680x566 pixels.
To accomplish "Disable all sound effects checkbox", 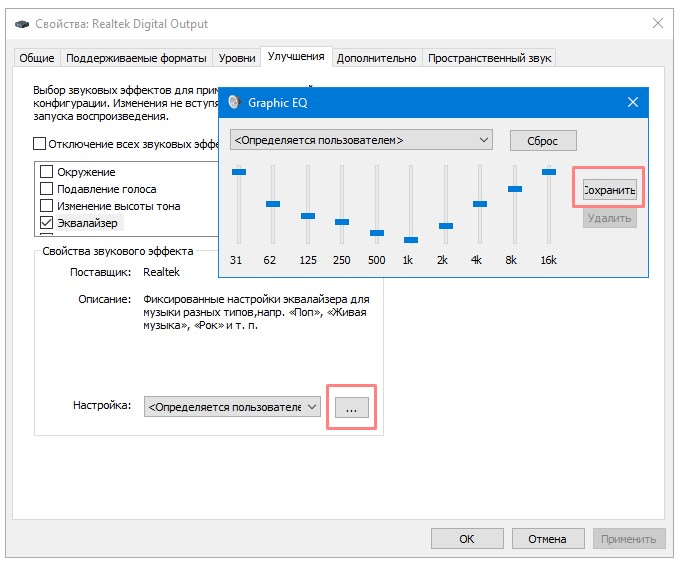I will [40, 144].
